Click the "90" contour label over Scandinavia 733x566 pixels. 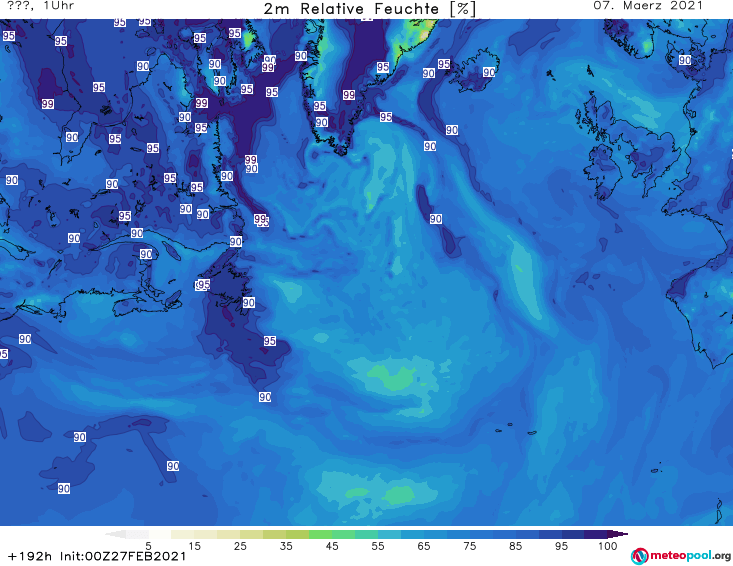685,60
